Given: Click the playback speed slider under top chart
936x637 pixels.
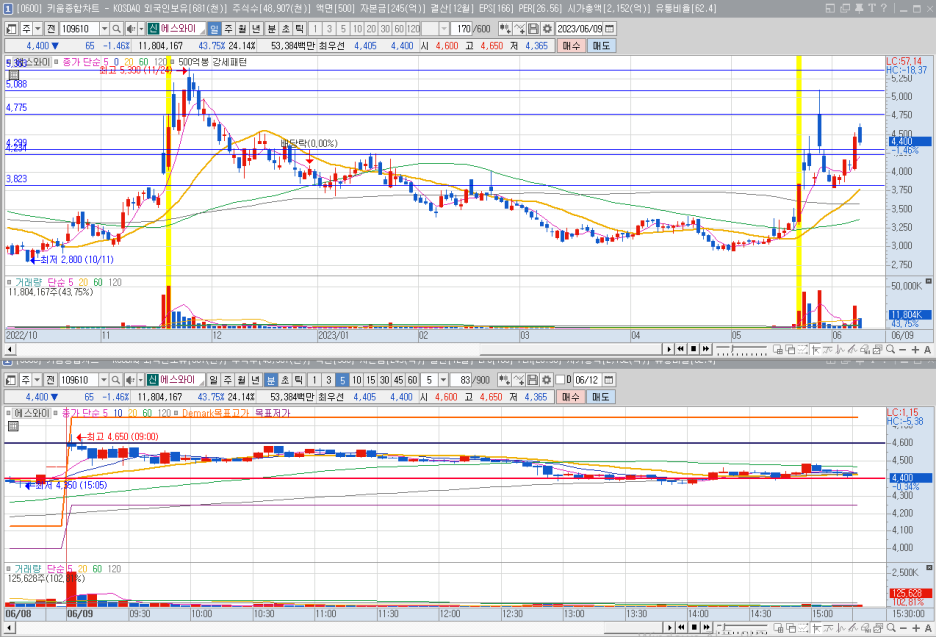Looking at the screenshot, I should (x=740, y=349).
